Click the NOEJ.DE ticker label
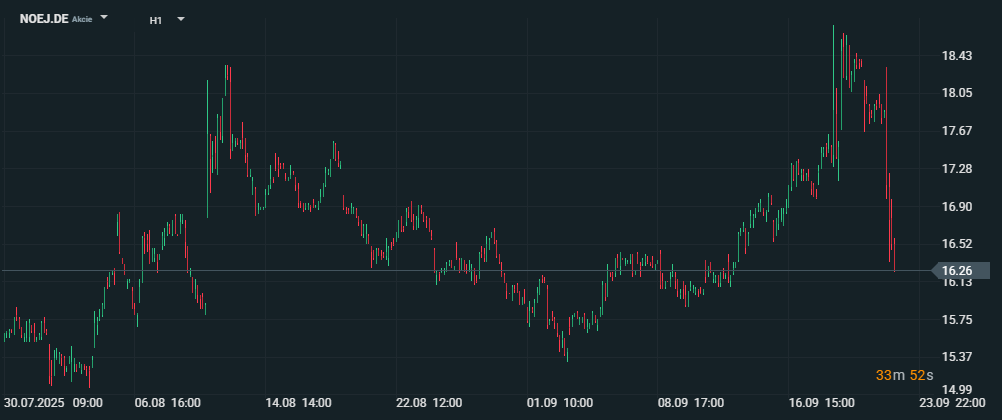 (x=44, y=19)
